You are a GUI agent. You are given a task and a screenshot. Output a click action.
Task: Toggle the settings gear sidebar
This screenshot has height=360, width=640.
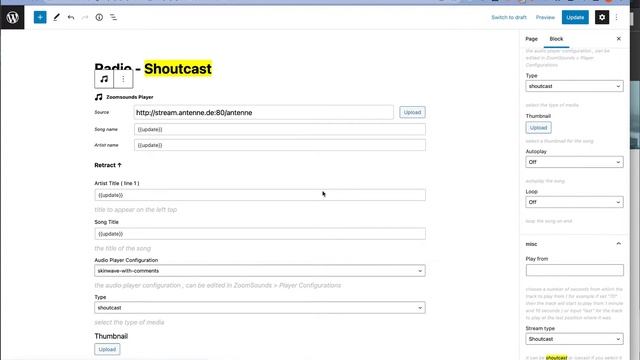coord(602,17)
